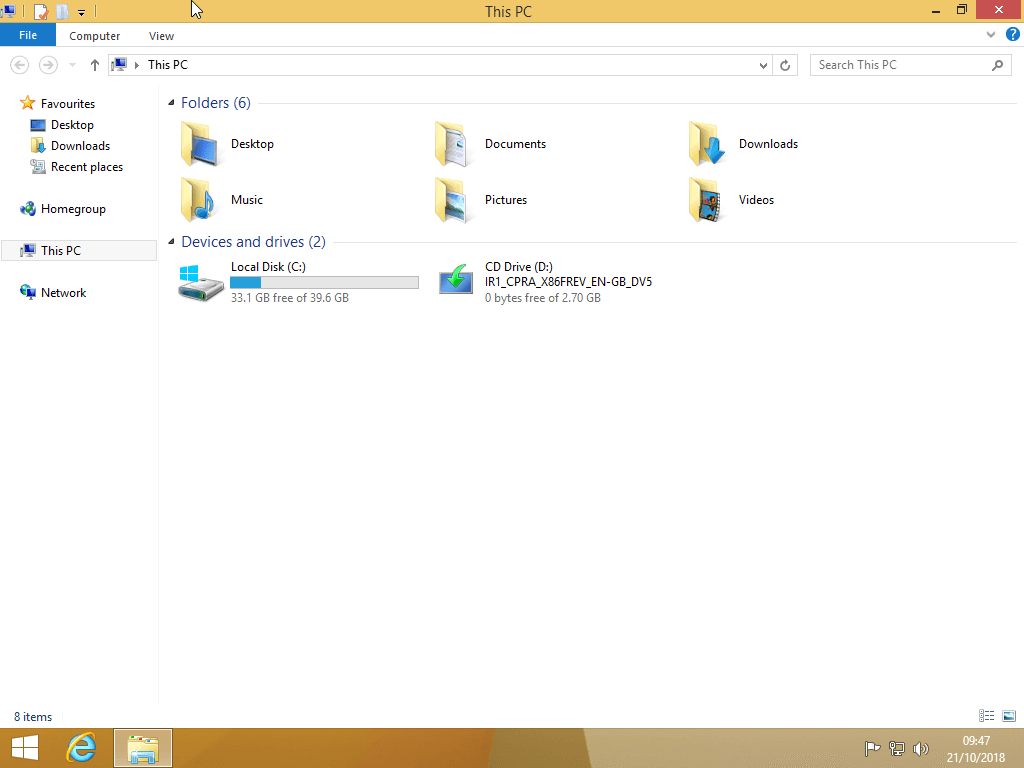Screen dimensions: 1024x768
Task: Open the Pictures folder icon
Action: (452, 200)
